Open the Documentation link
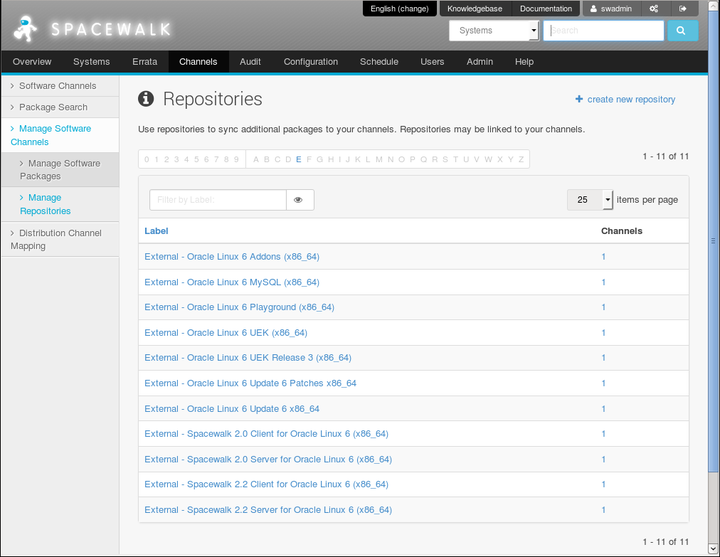This screenshot has height=557, width=720. [x=546, y=9]
